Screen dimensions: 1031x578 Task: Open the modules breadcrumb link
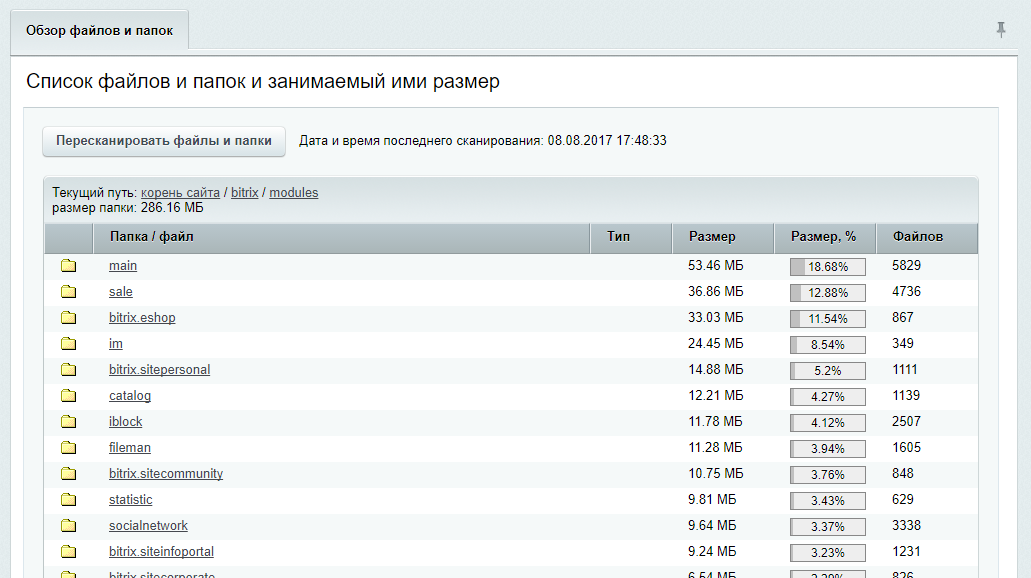pyautogui.click(x=293, y=193)
